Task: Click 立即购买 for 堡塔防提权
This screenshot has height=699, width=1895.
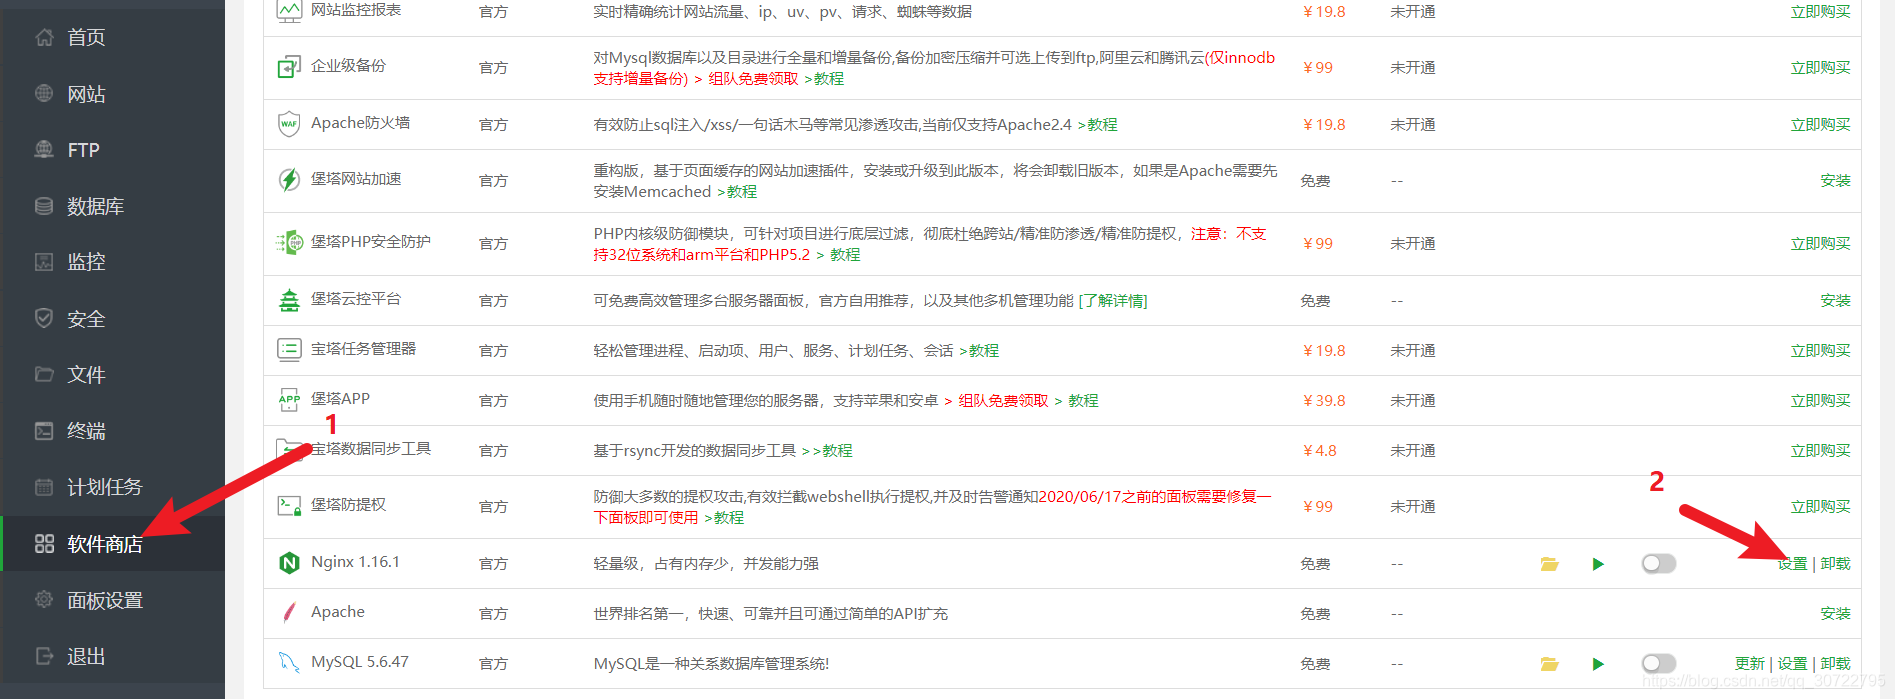Action: [x=1820, y=507]
